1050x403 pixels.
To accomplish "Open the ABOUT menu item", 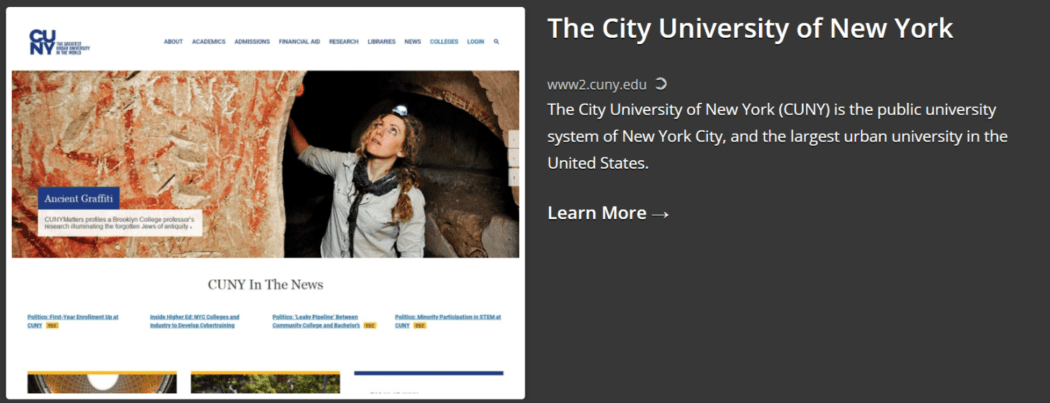I will click(173, 42).
